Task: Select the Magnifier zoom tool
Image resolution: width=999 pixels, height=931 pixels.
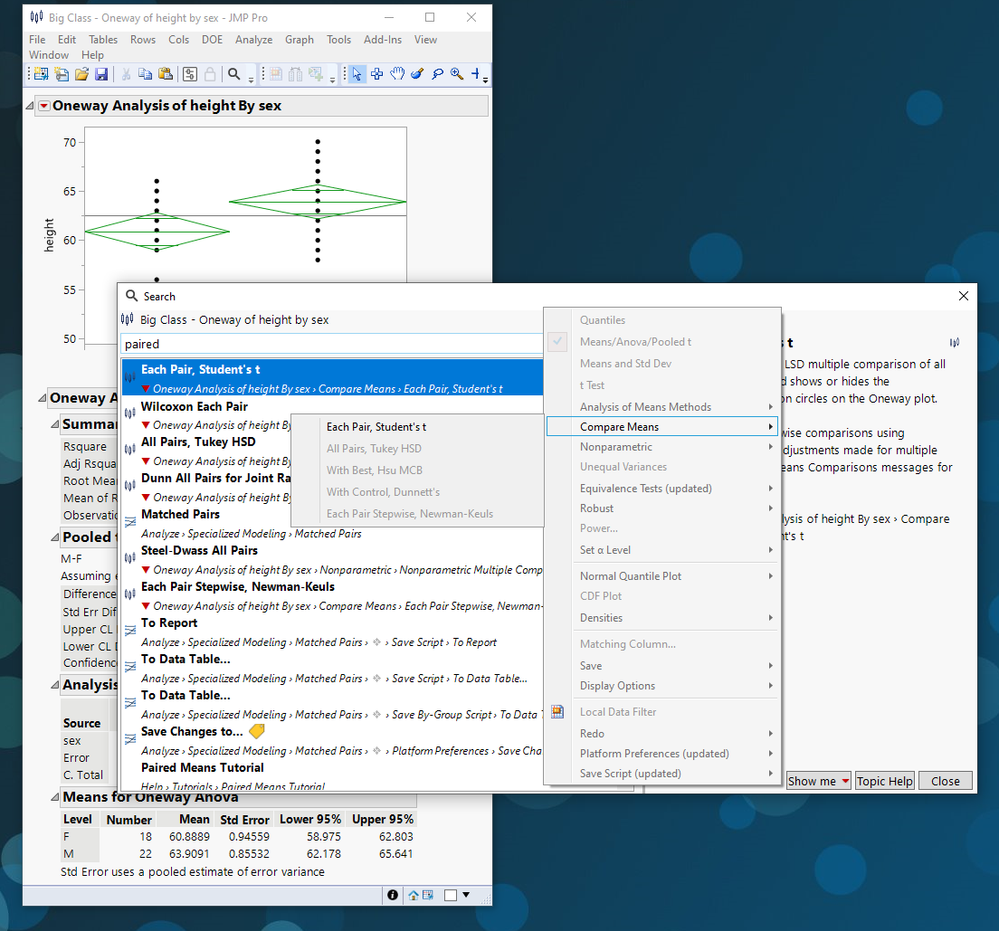Action: [x=457, y=74]
